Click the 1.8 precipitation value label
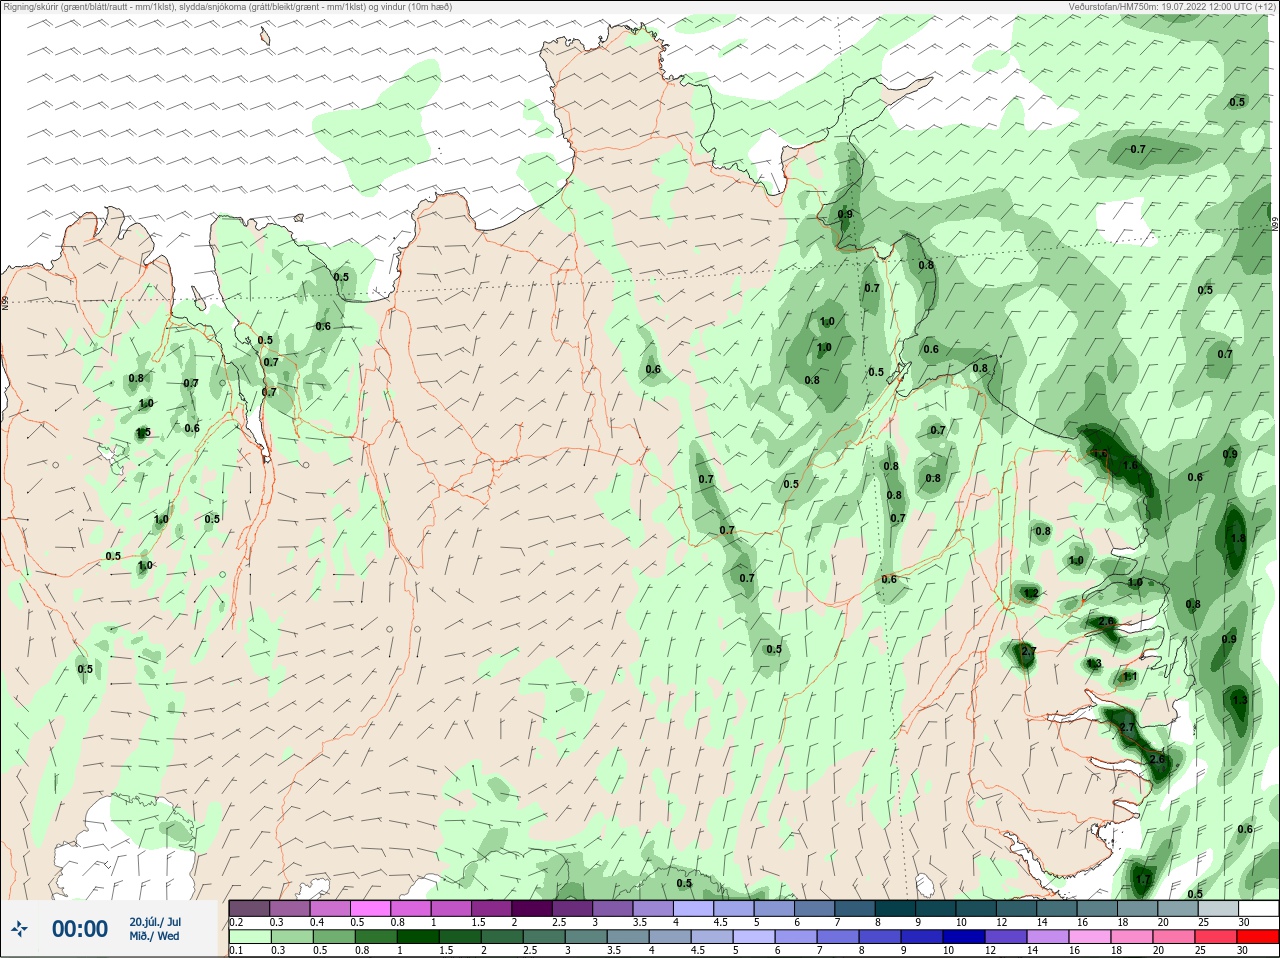The width and height of the screenshot is (1280, 958). (x=1238, y=538)
